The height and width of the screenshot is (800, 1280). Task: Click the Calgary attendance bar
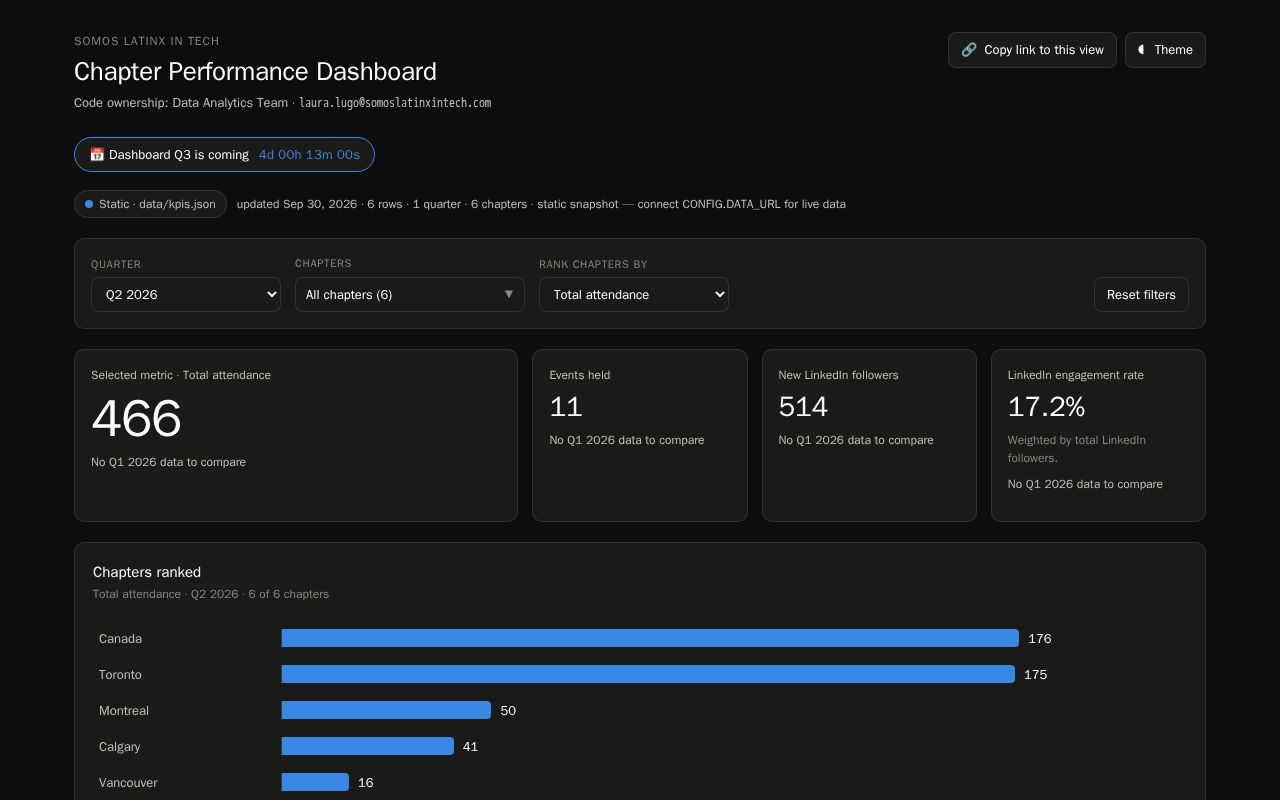pyautogui.click(x=368, y=746)
